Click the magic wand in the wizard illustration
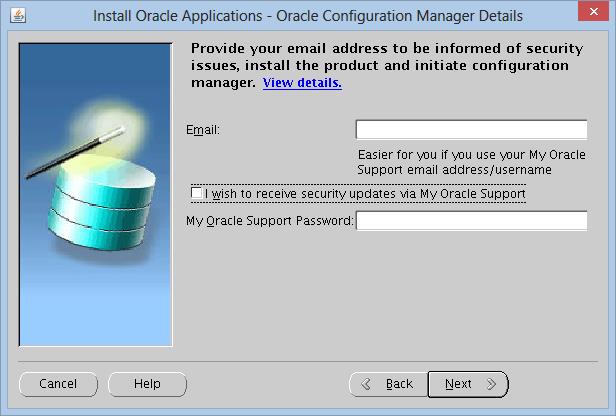 pos(75,152)
